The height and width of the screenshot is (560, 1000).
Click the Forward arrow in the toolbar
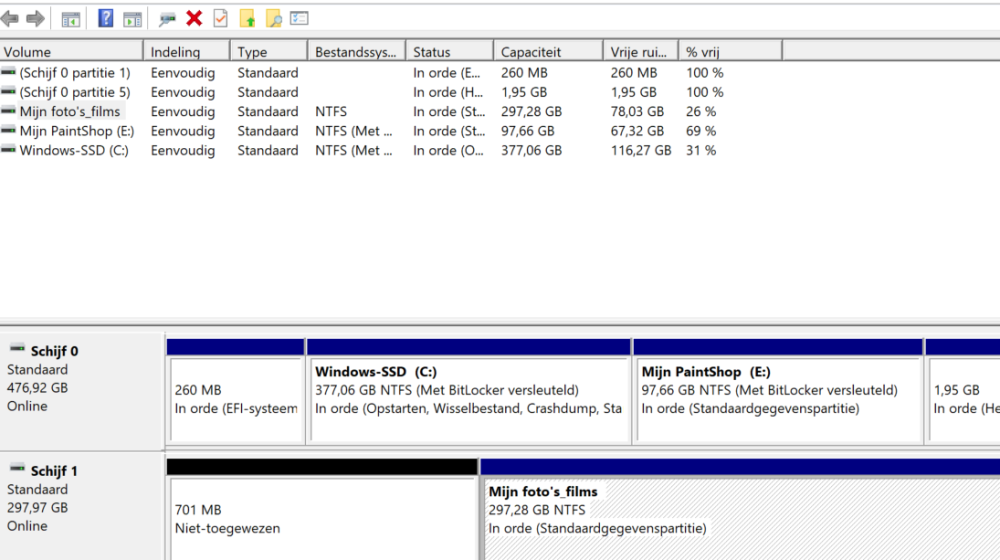[35, 18]
